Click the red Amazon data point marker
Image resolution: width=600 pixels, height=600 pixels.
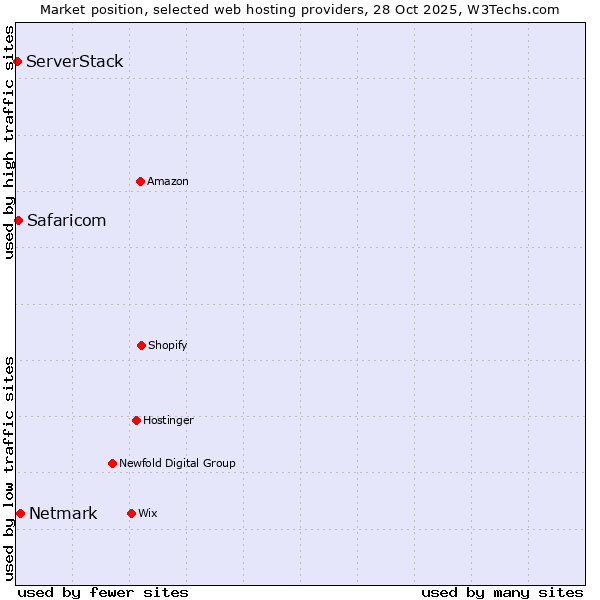click(x=140, y=181)
